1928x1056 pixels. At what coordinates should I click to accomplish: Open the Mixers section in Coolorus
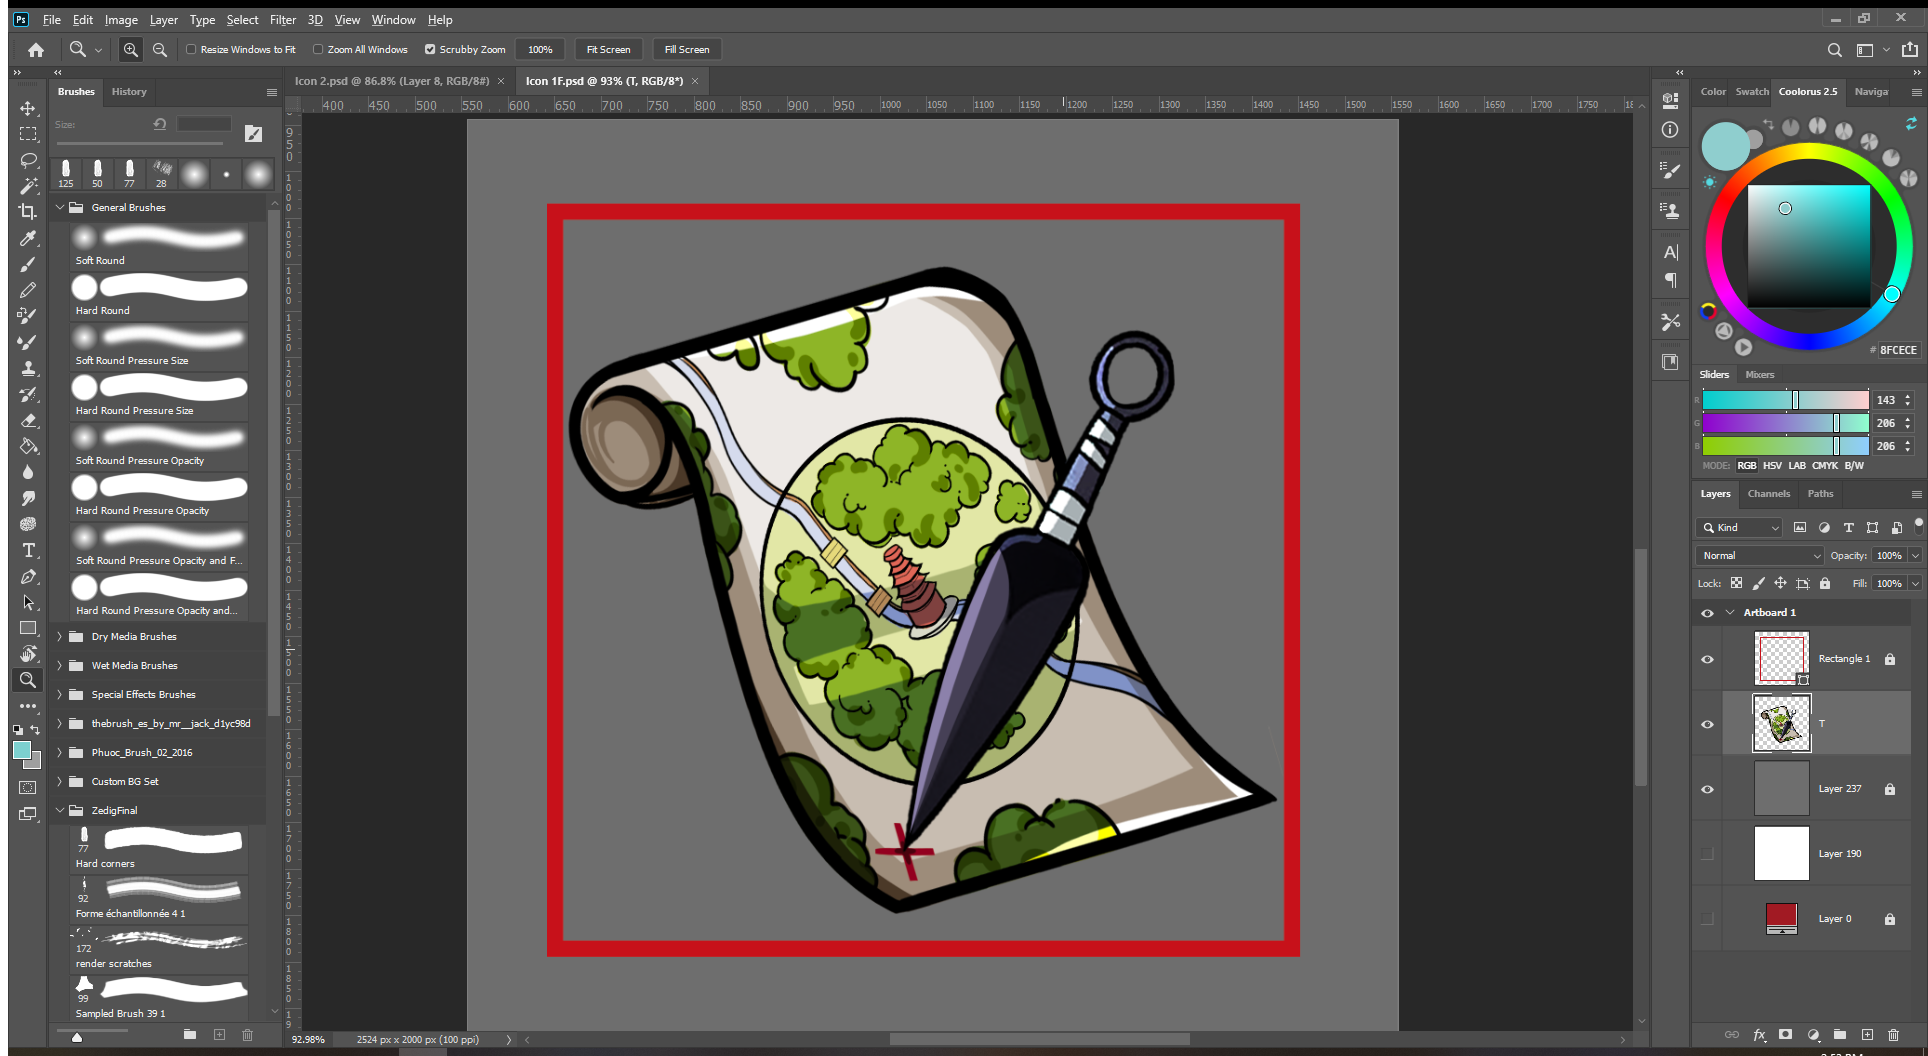point(1759,374)
